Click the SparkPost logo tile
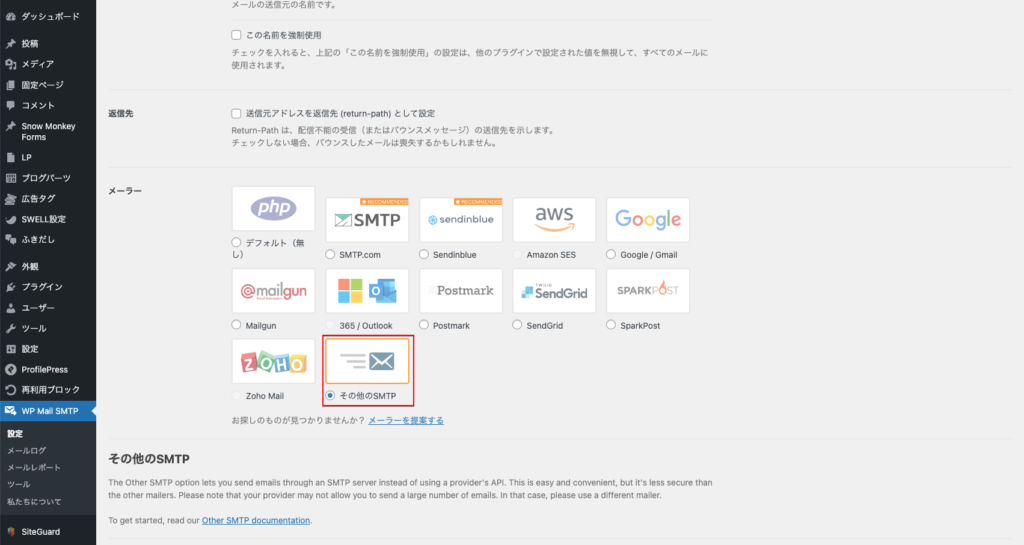 [x=648, y=290]
